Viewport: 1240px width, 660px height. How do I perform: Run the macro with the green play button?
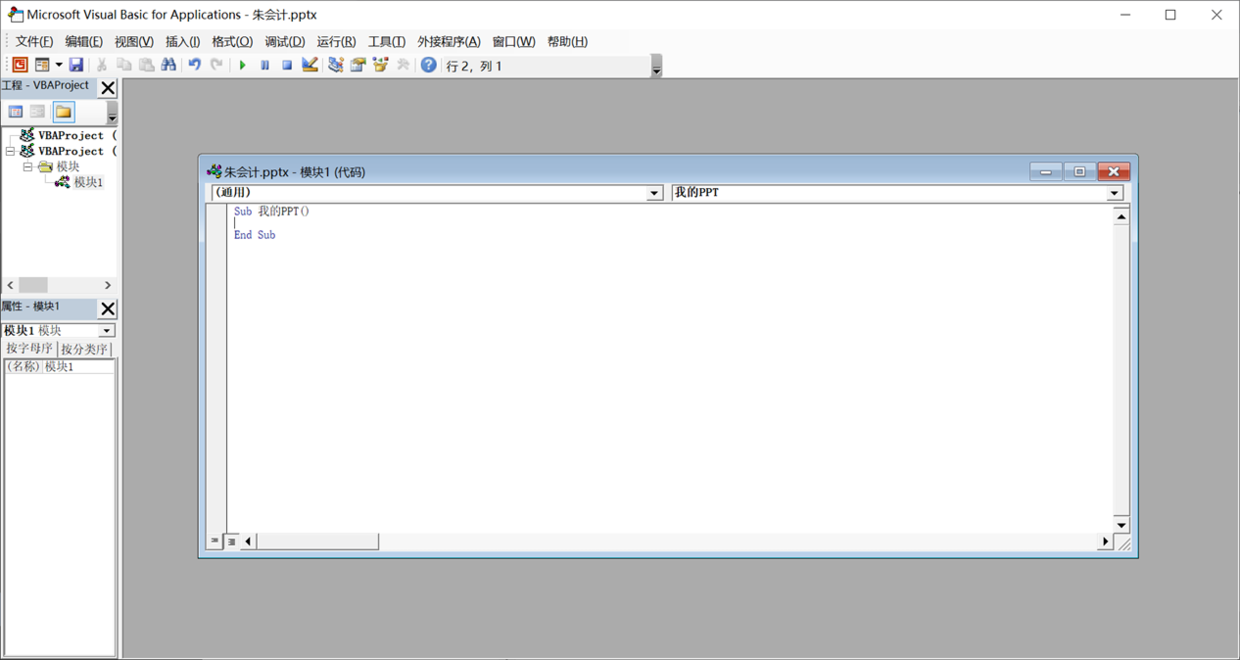tap(242, 65)
